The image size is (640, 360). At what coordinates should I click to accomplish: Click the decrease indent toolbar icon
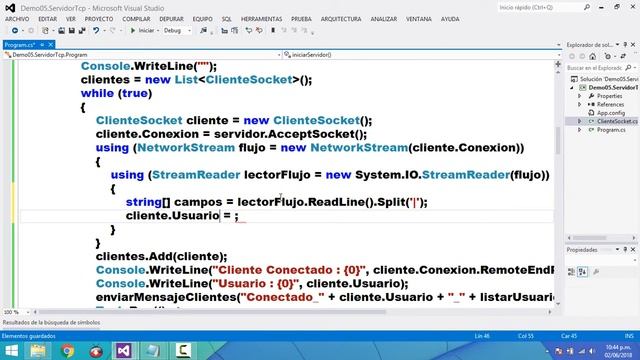224,31
